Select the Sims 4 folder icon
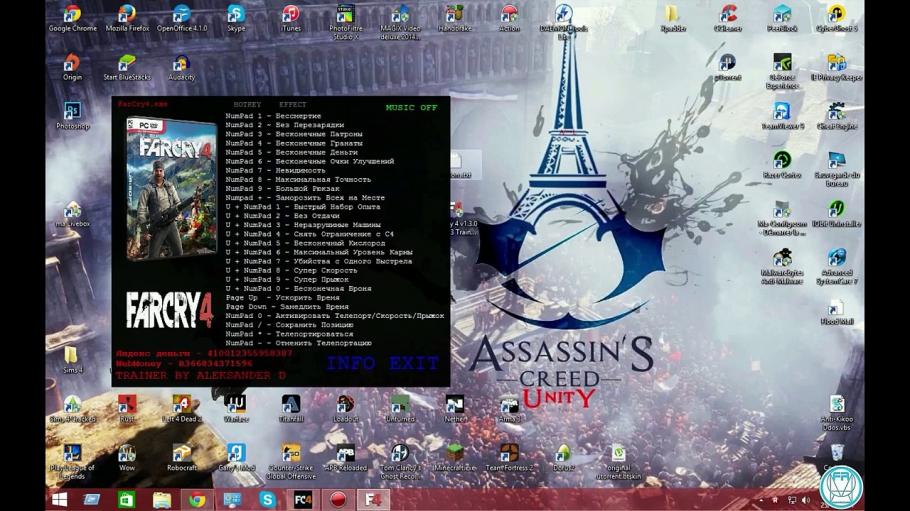The width and height of the screenshot is (910, 511). point(72,357)
